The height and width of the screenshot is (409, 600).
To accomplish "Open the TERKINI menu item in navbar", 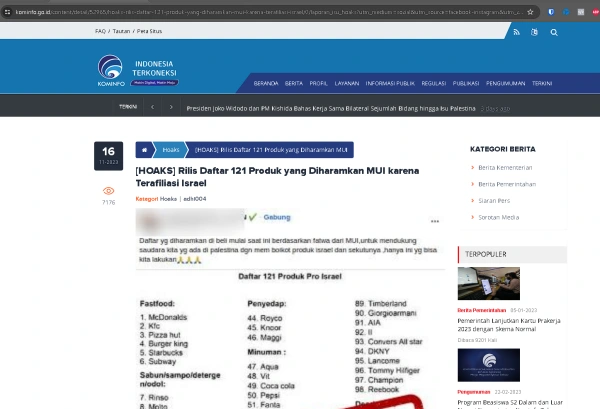I will point(542,83).
